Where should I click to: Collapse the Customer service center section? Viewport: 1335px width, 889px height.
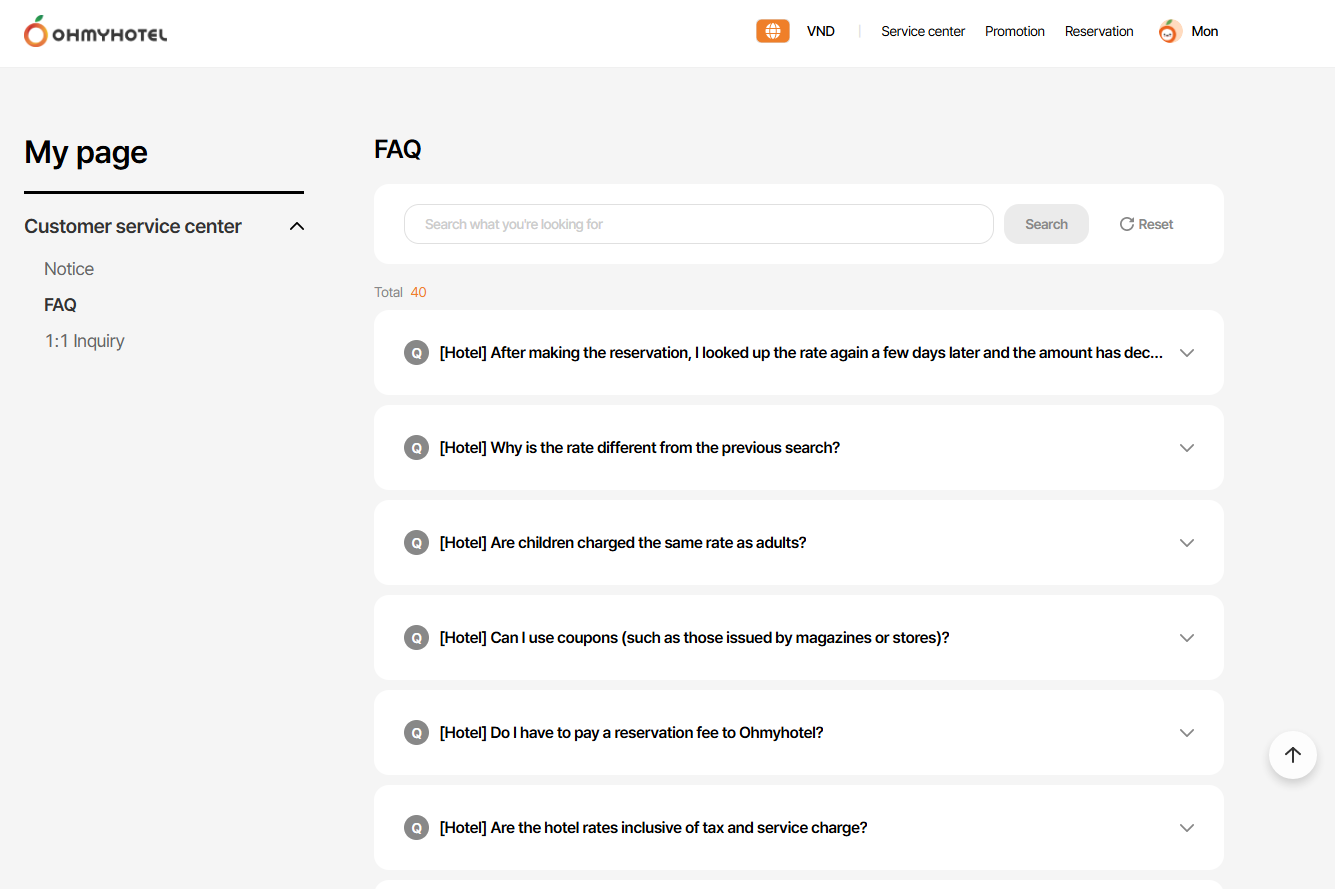[296, 226]
